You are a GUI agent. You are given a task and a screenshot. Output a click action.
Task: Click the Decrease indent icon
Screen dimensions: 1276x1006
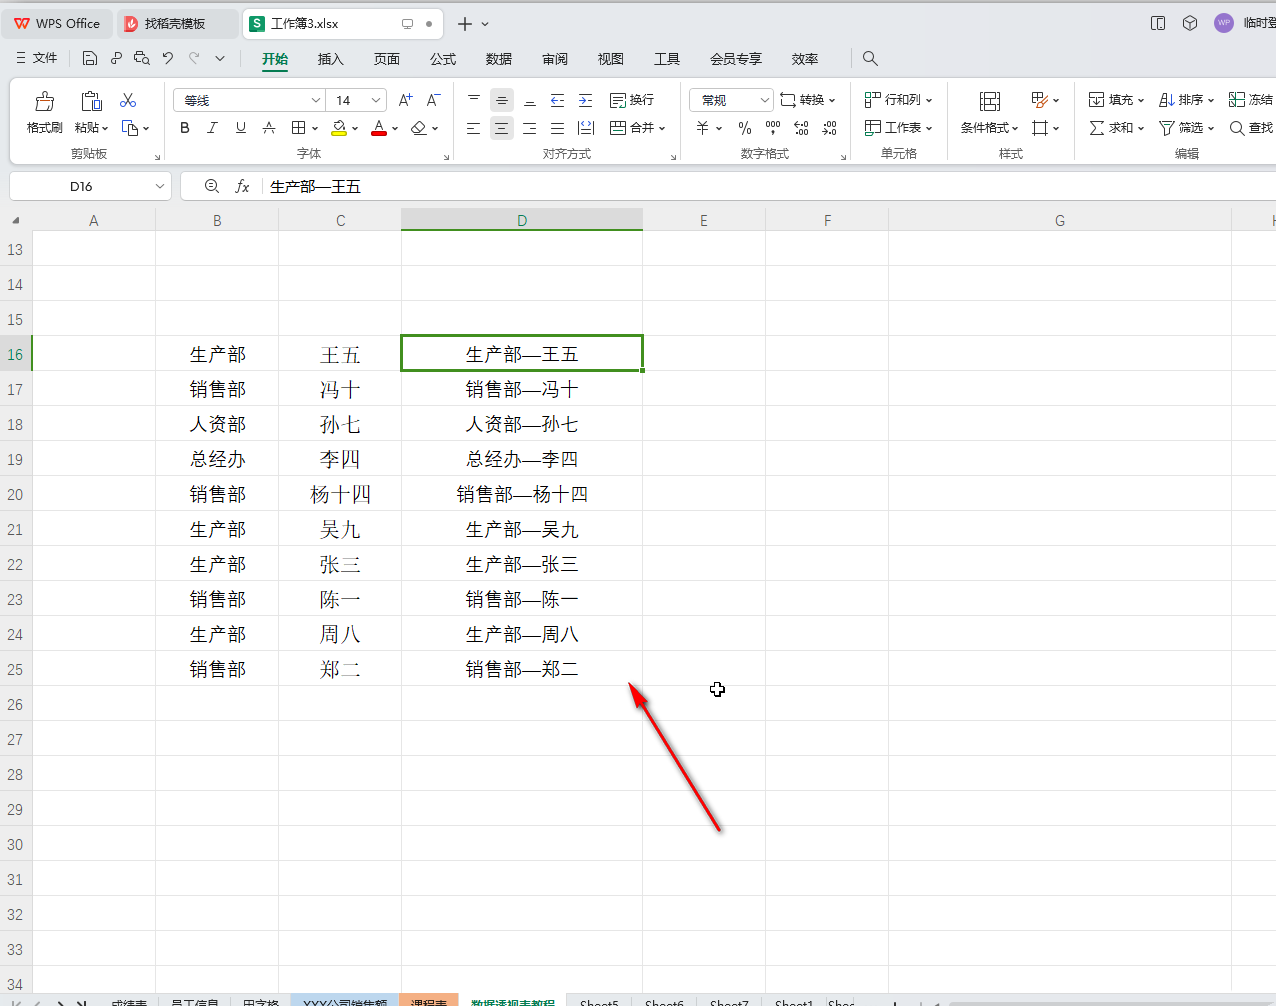(x=558, y=100)
